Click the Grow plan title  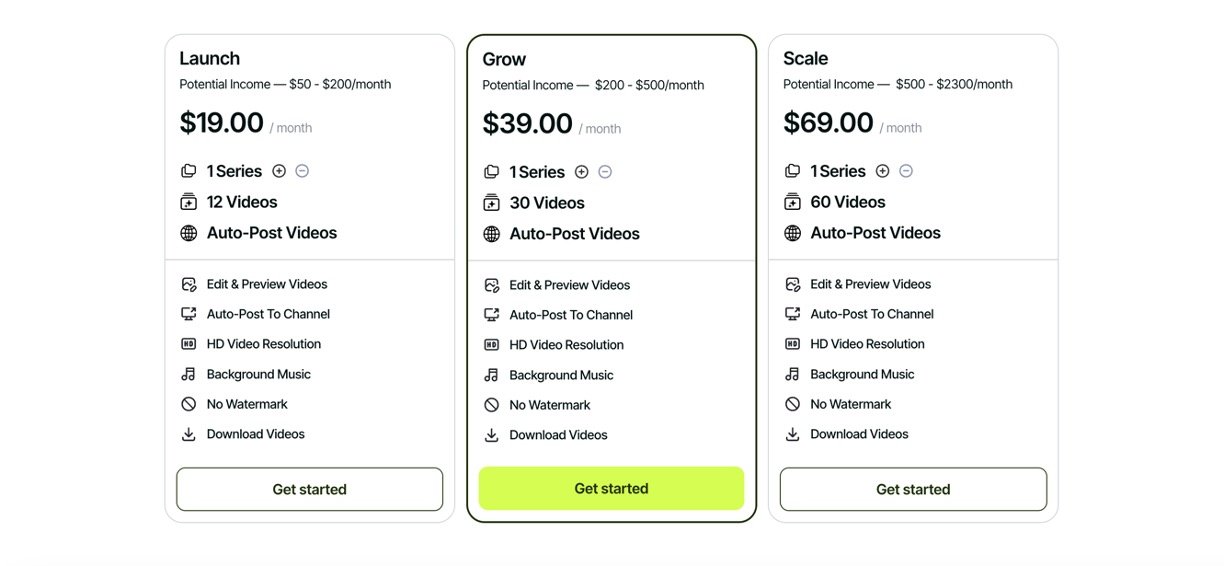tap(504, 59)
